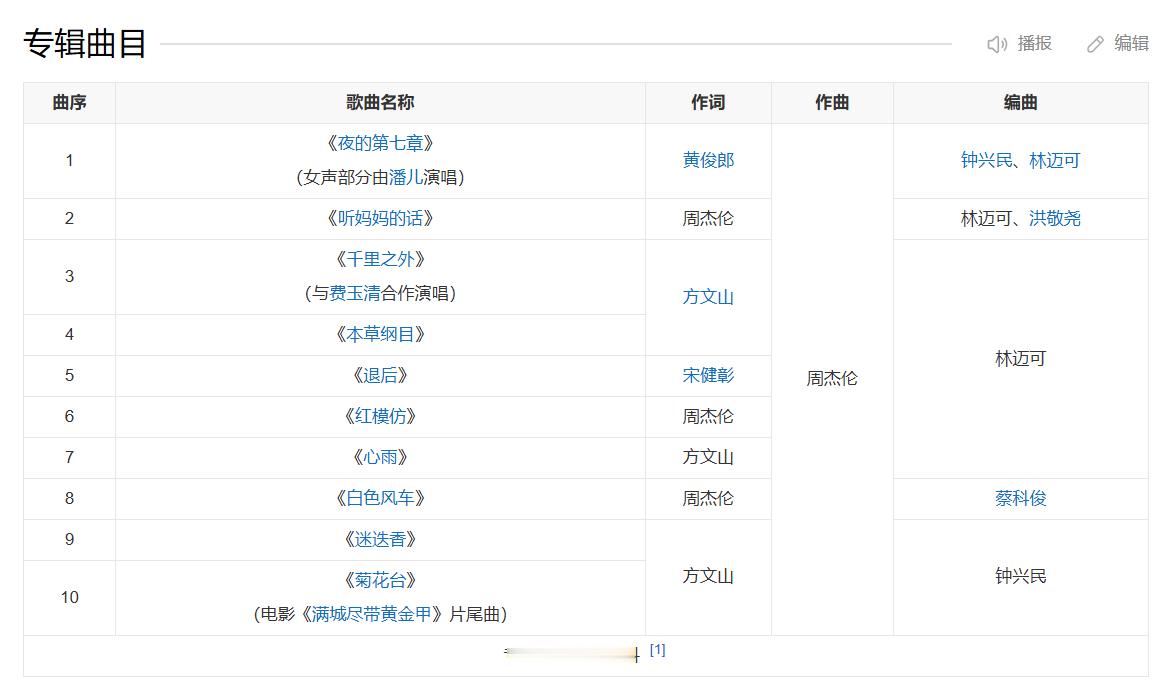
Task: Open the 钟兴民 arranger link in row 1
Action: tap(987, 160)
